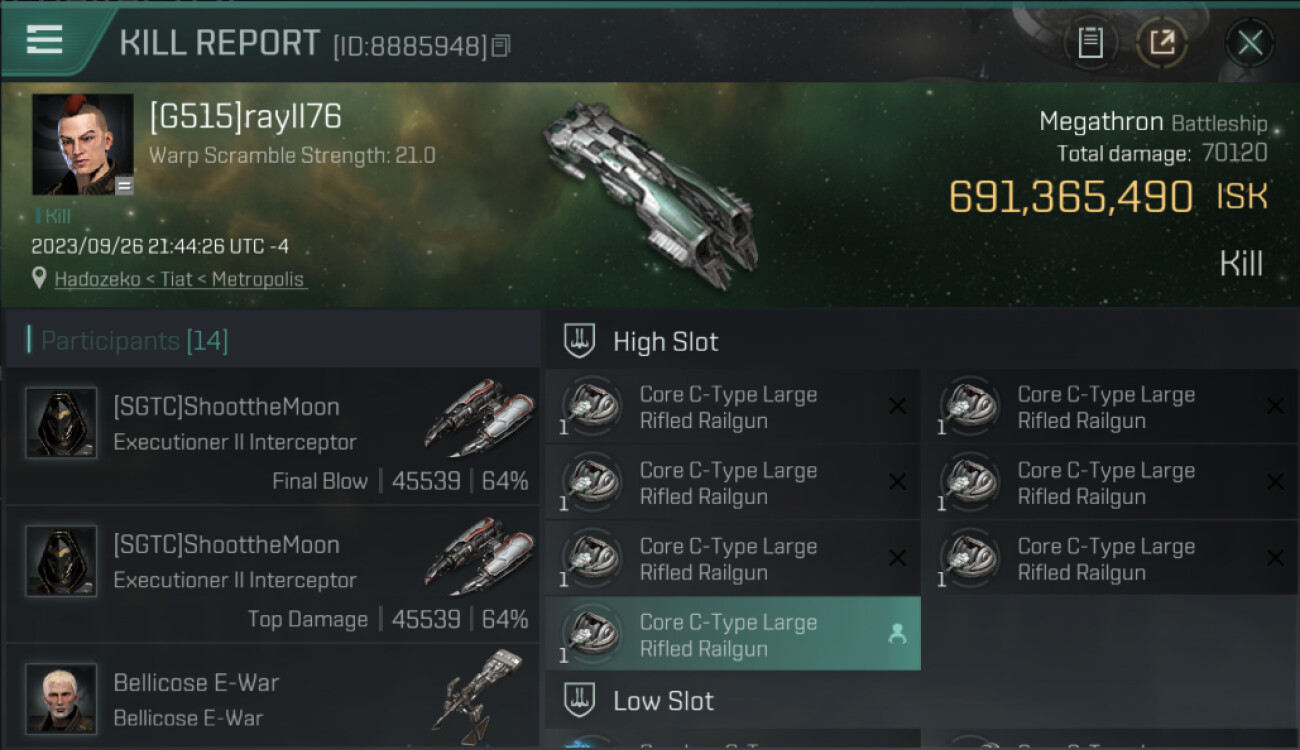Open rayll76's pilot portrait

[83, 144]
